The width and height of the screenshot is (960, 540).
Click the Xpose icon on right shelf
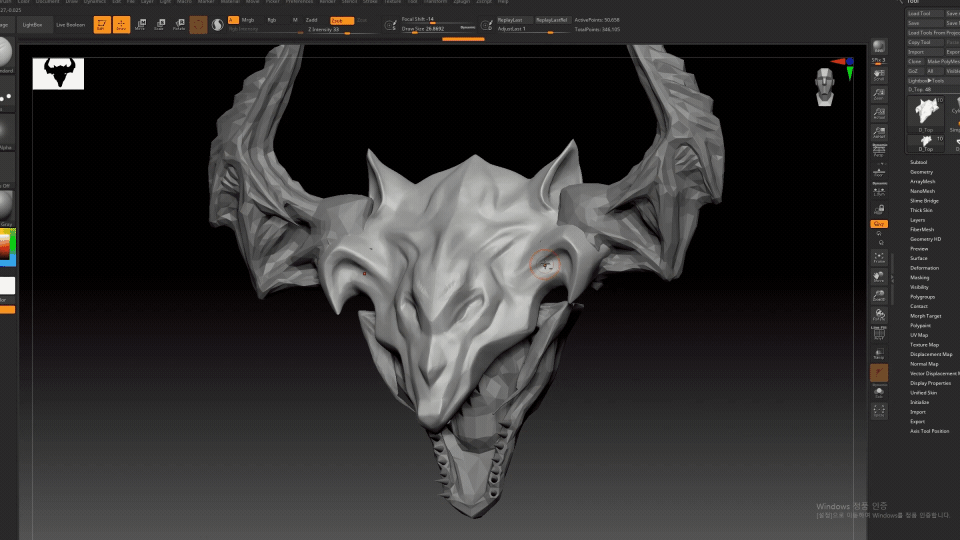pos(879,411)
